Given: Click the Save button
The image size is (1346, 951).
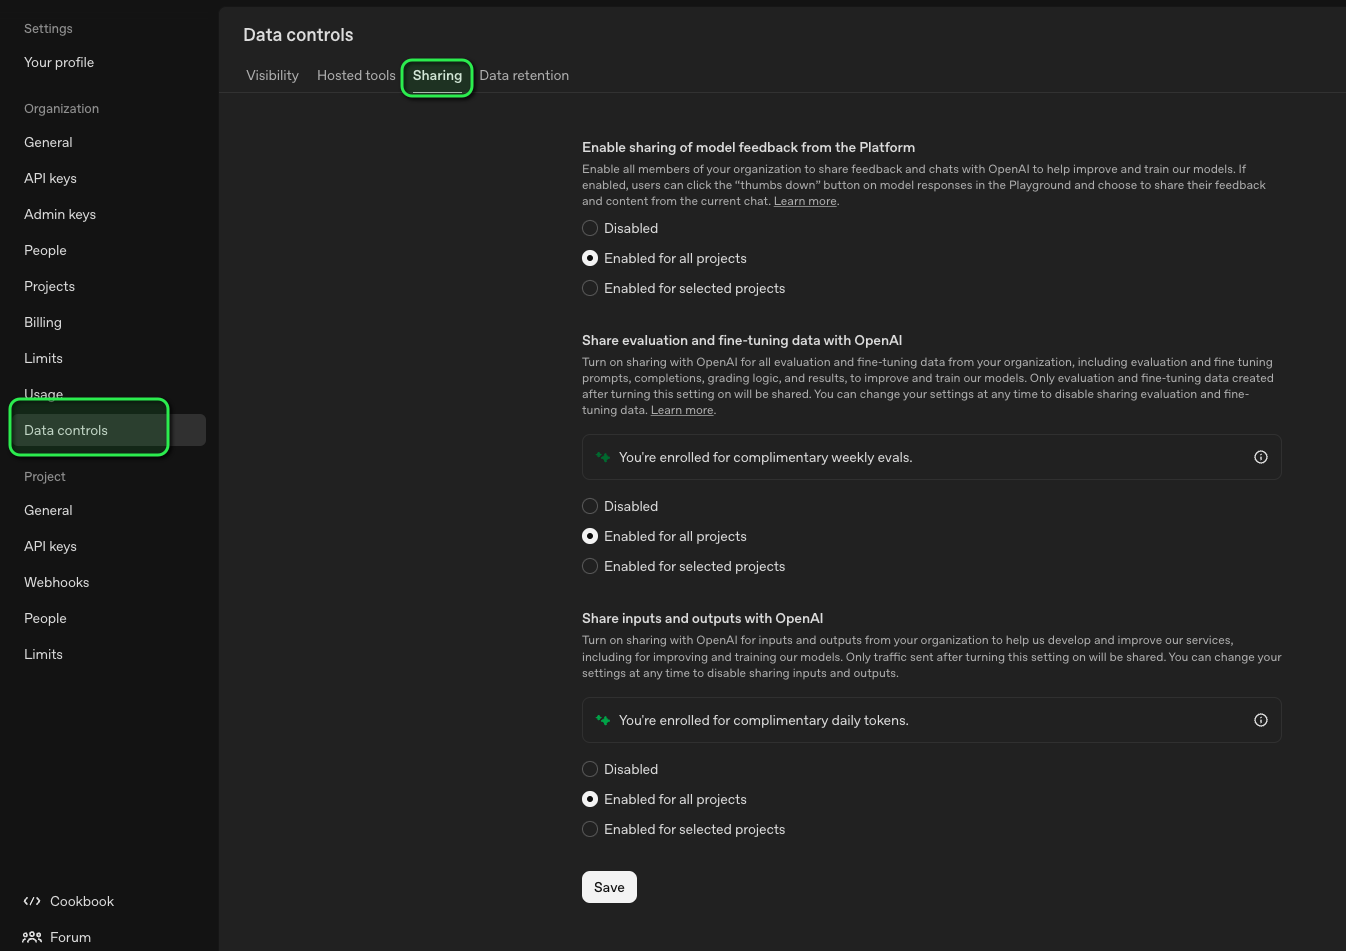Looking at the screenshot, I should point(609,887).
